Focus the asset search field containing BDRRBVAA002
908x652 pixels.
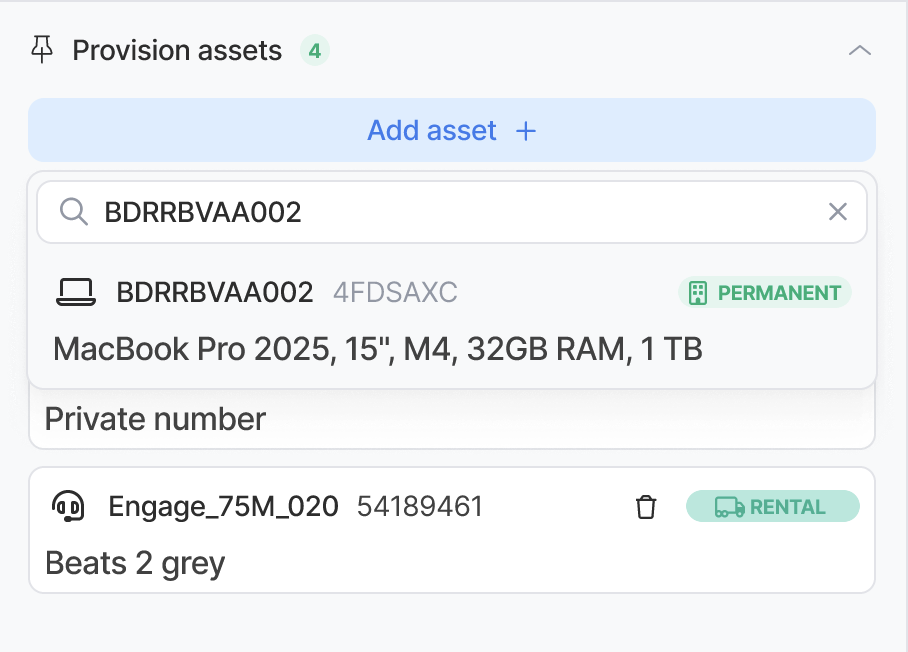pos(450,212)
